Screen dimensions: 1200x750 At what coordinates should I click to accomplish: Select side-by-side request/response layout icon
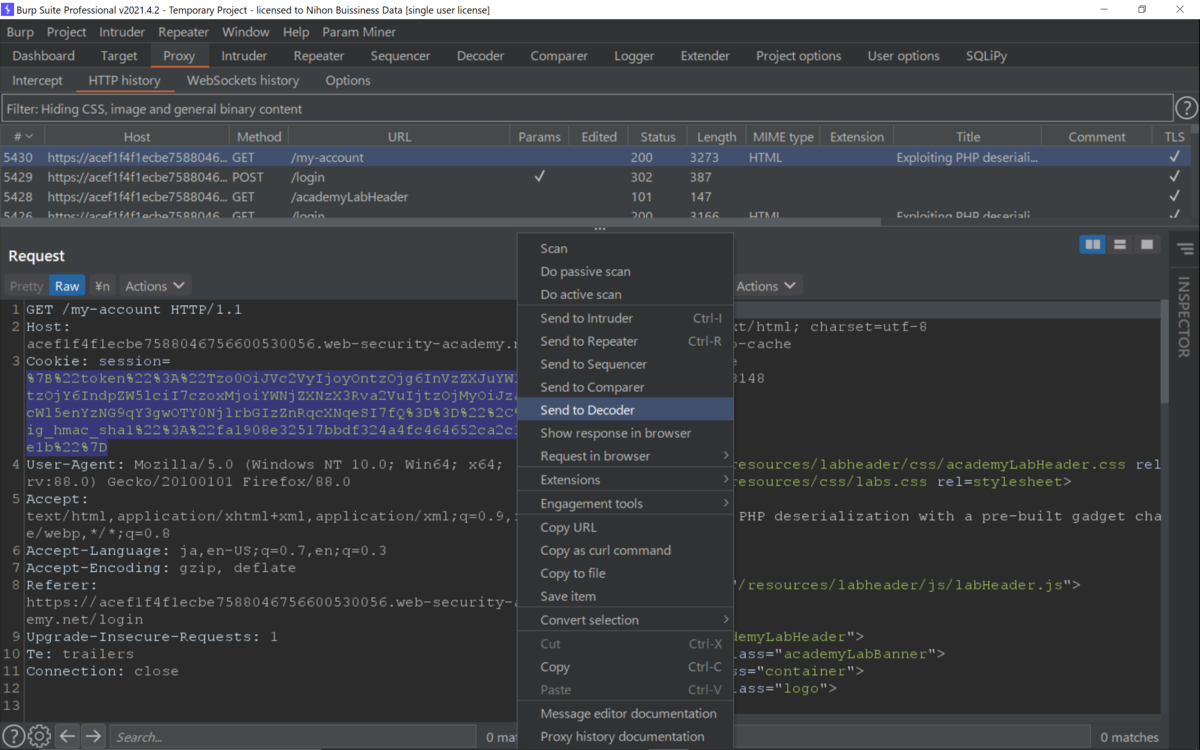pos(1093,244)
